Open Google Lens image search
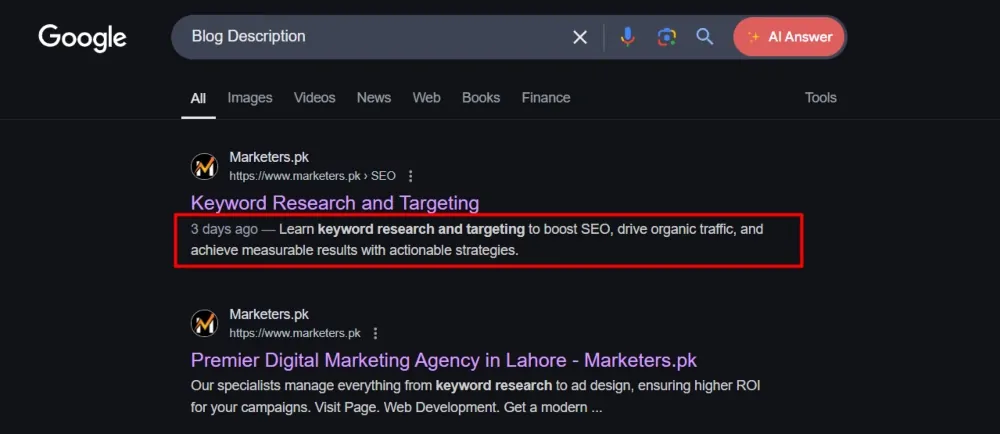 point(666,37)
